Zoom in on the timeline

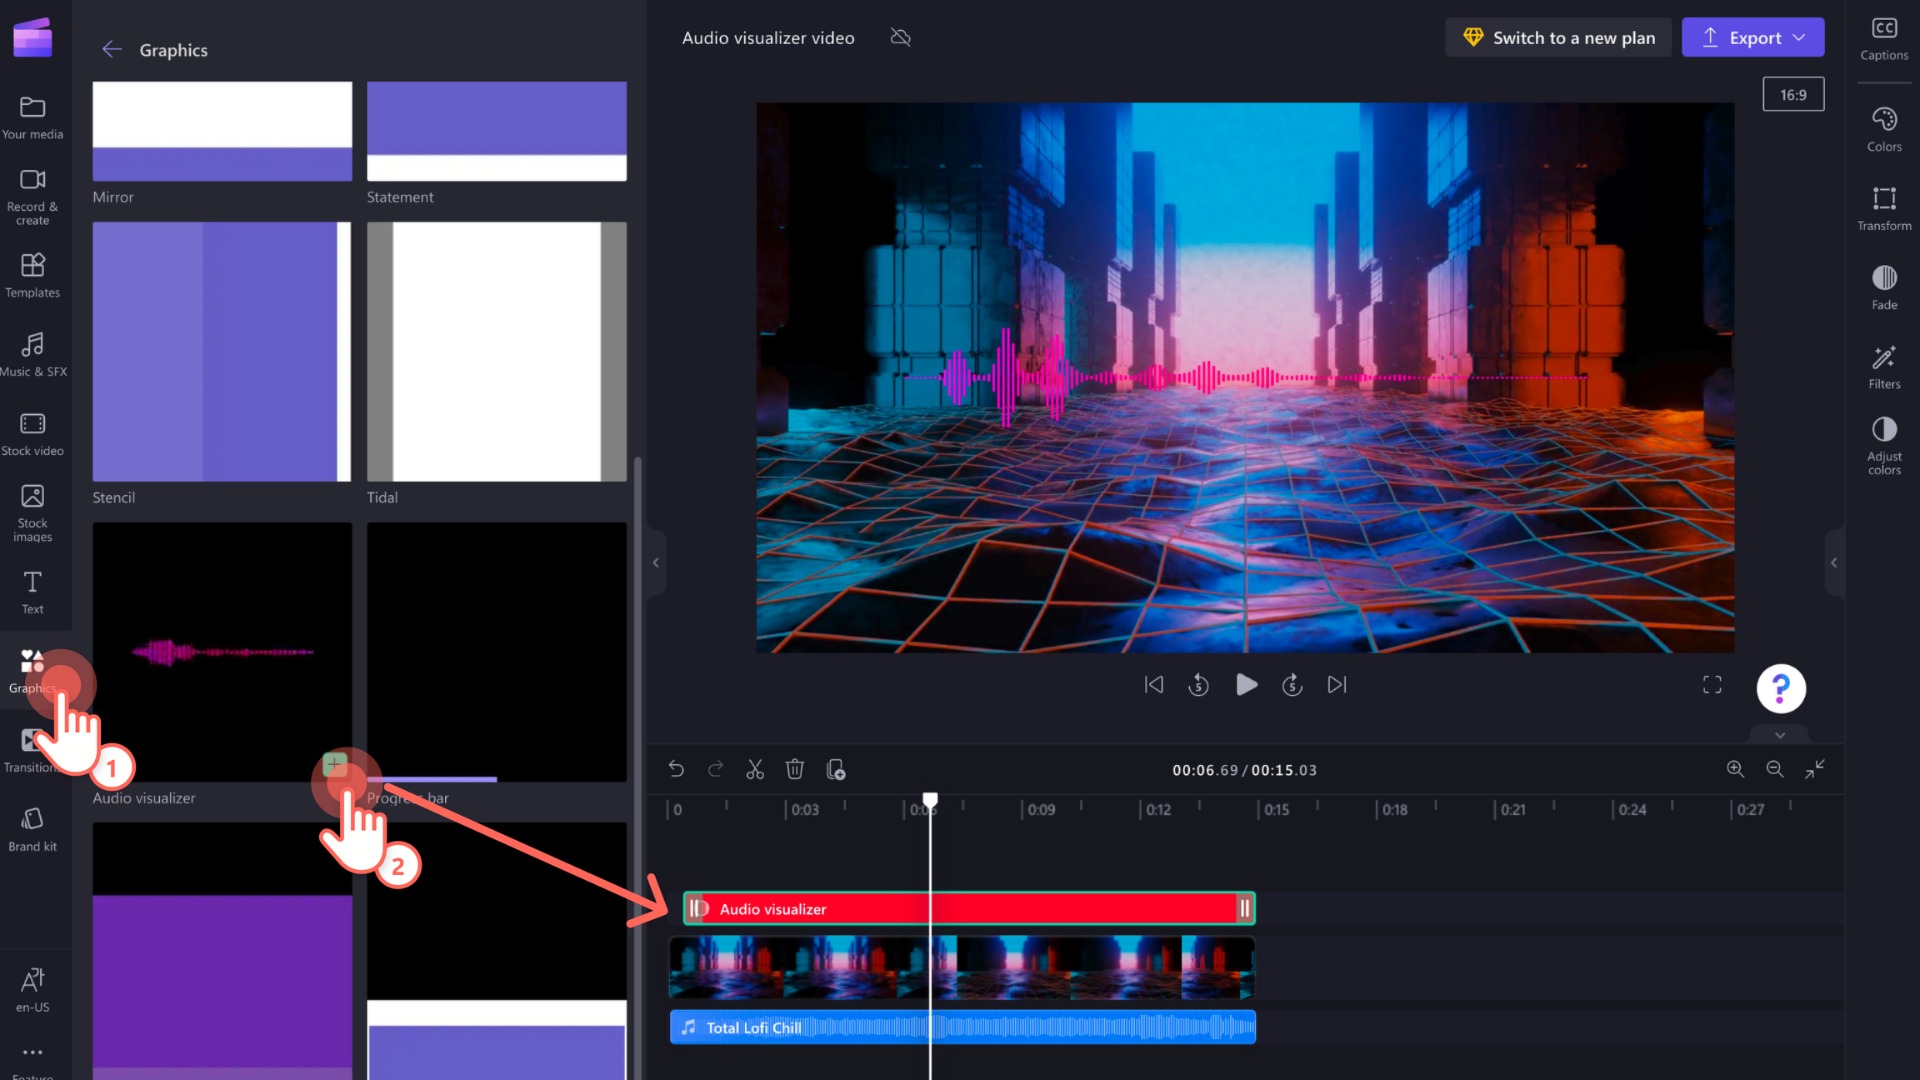pyautogui.click(x=1735, y=768)
